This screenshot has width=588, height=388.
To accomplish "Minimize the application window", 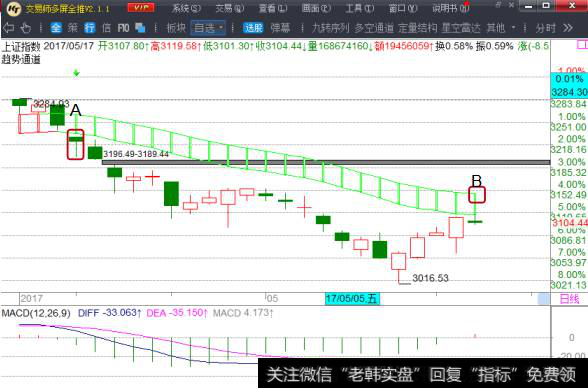I will point(528,6).
